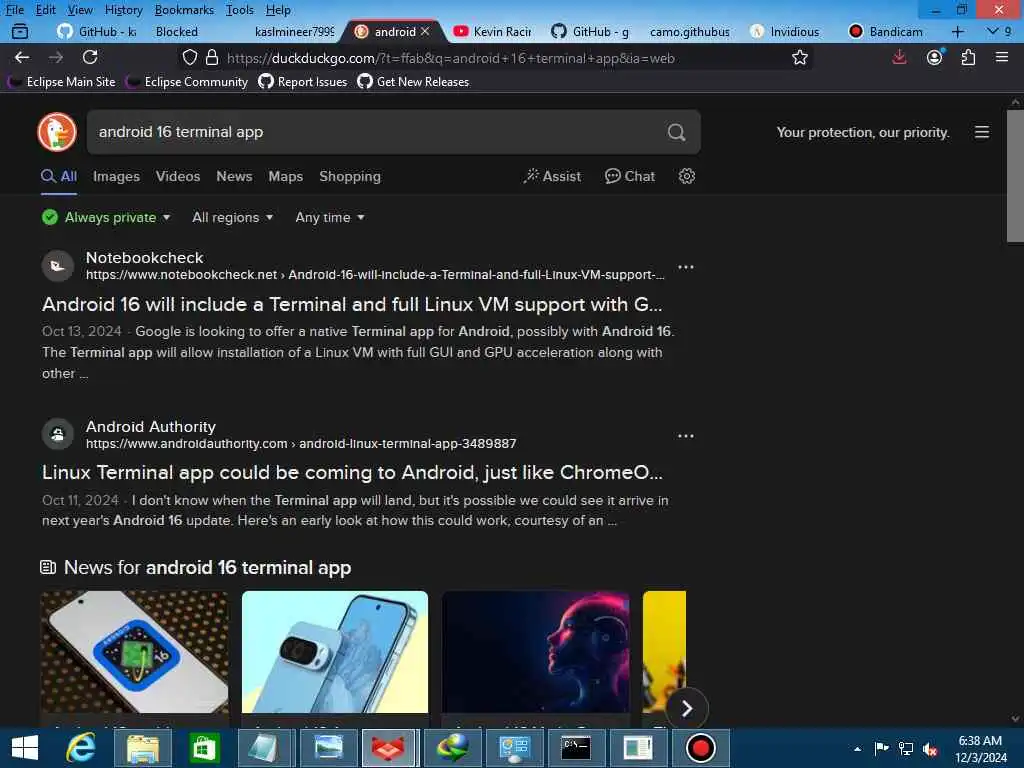
Task: Switch to the Kevin Racir YouTube tab
Action: coord(494,31)
